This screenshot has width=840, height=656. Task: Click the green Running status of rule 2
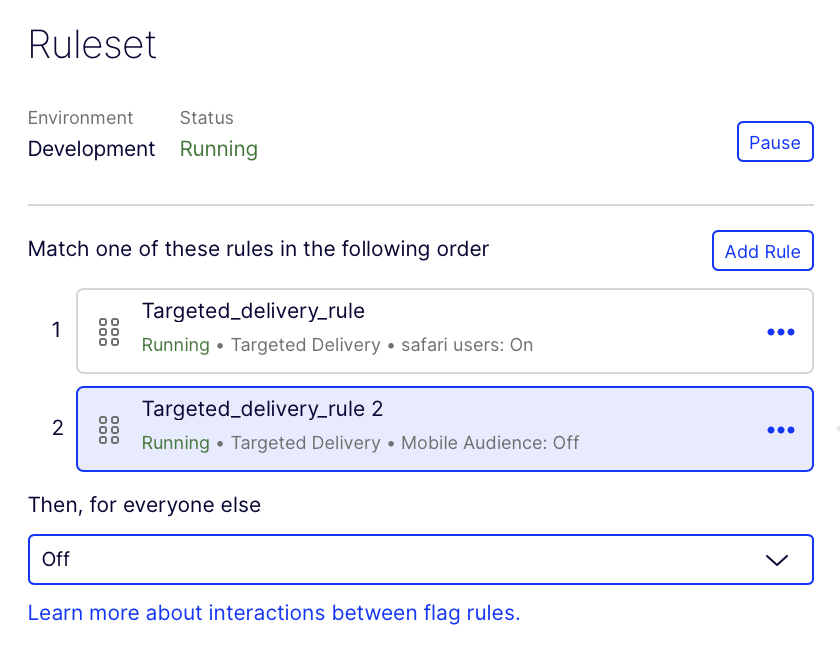pos(175,443)
